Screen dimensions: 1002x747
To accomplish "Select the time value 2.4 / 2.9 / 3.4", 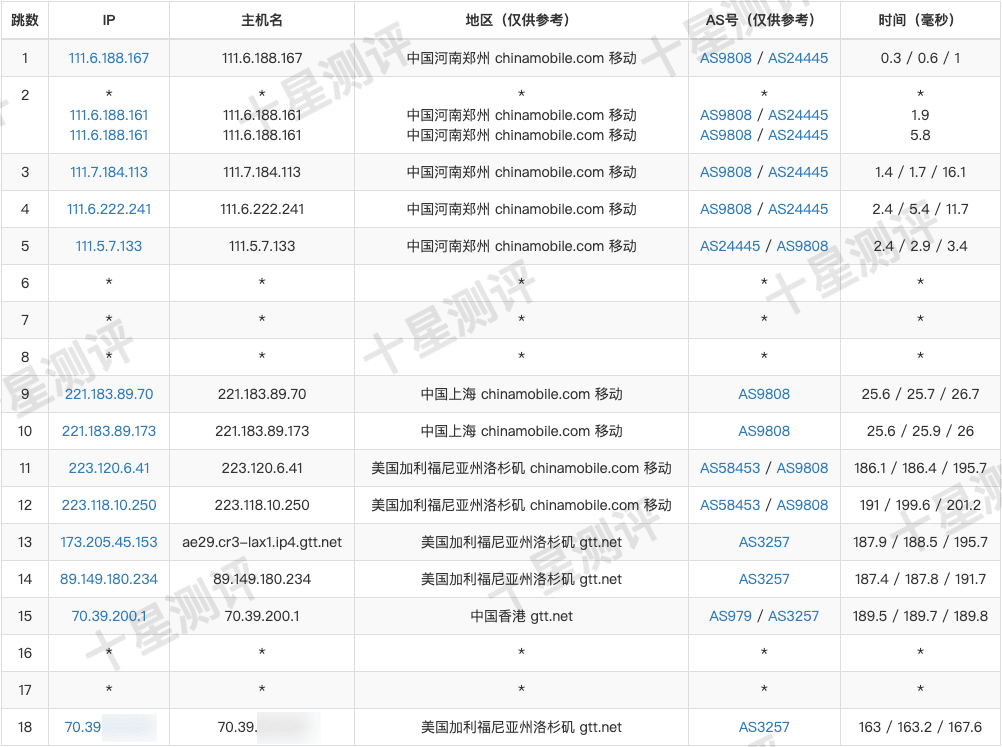I will (x=920, y=246).
